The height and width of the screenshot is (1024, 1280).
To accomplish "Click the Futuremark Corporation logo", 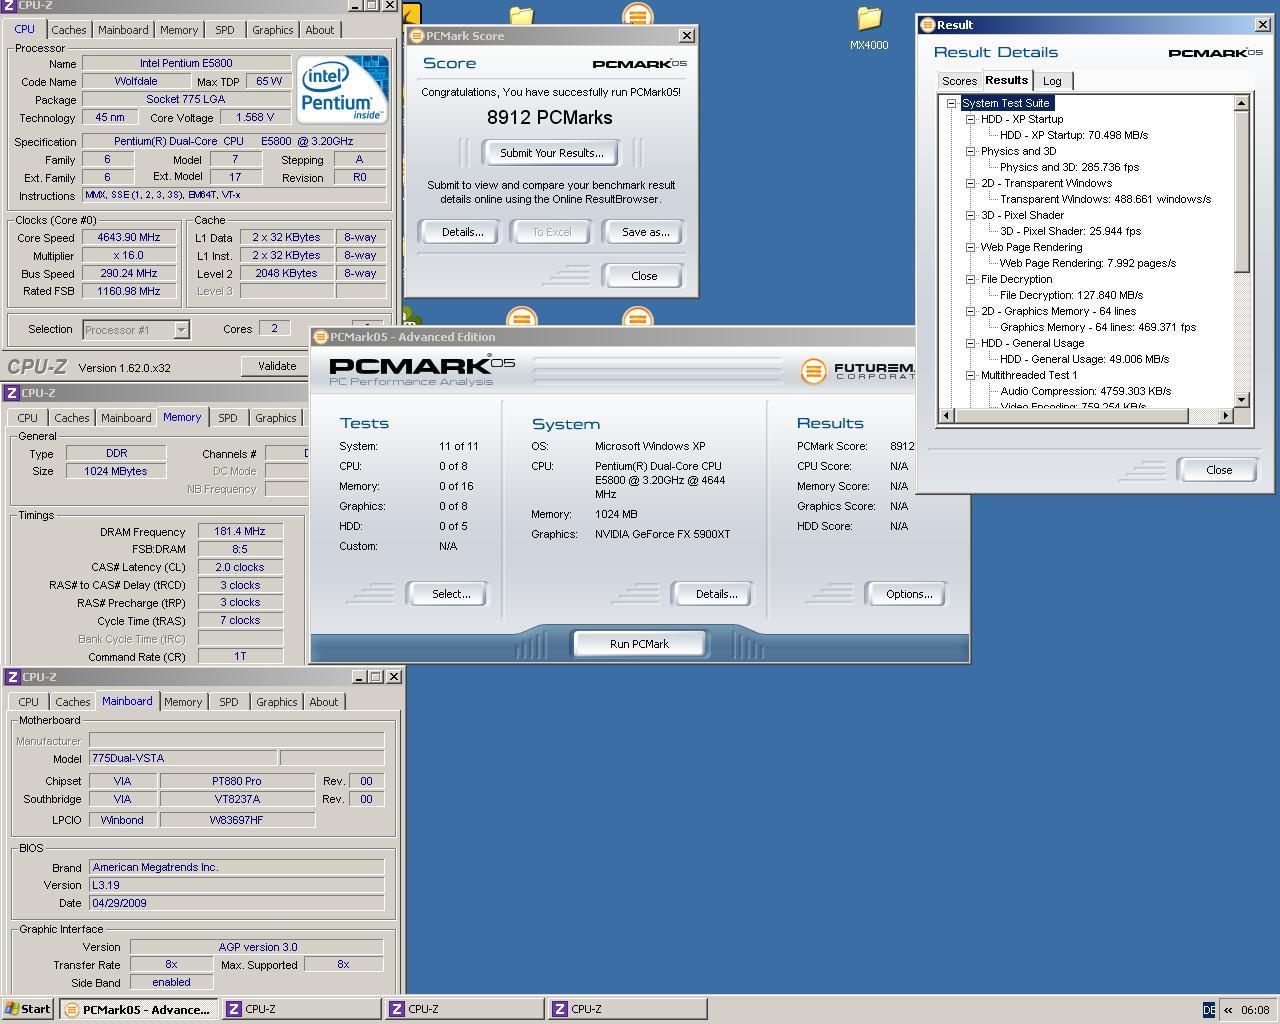I will pos(857,372).
